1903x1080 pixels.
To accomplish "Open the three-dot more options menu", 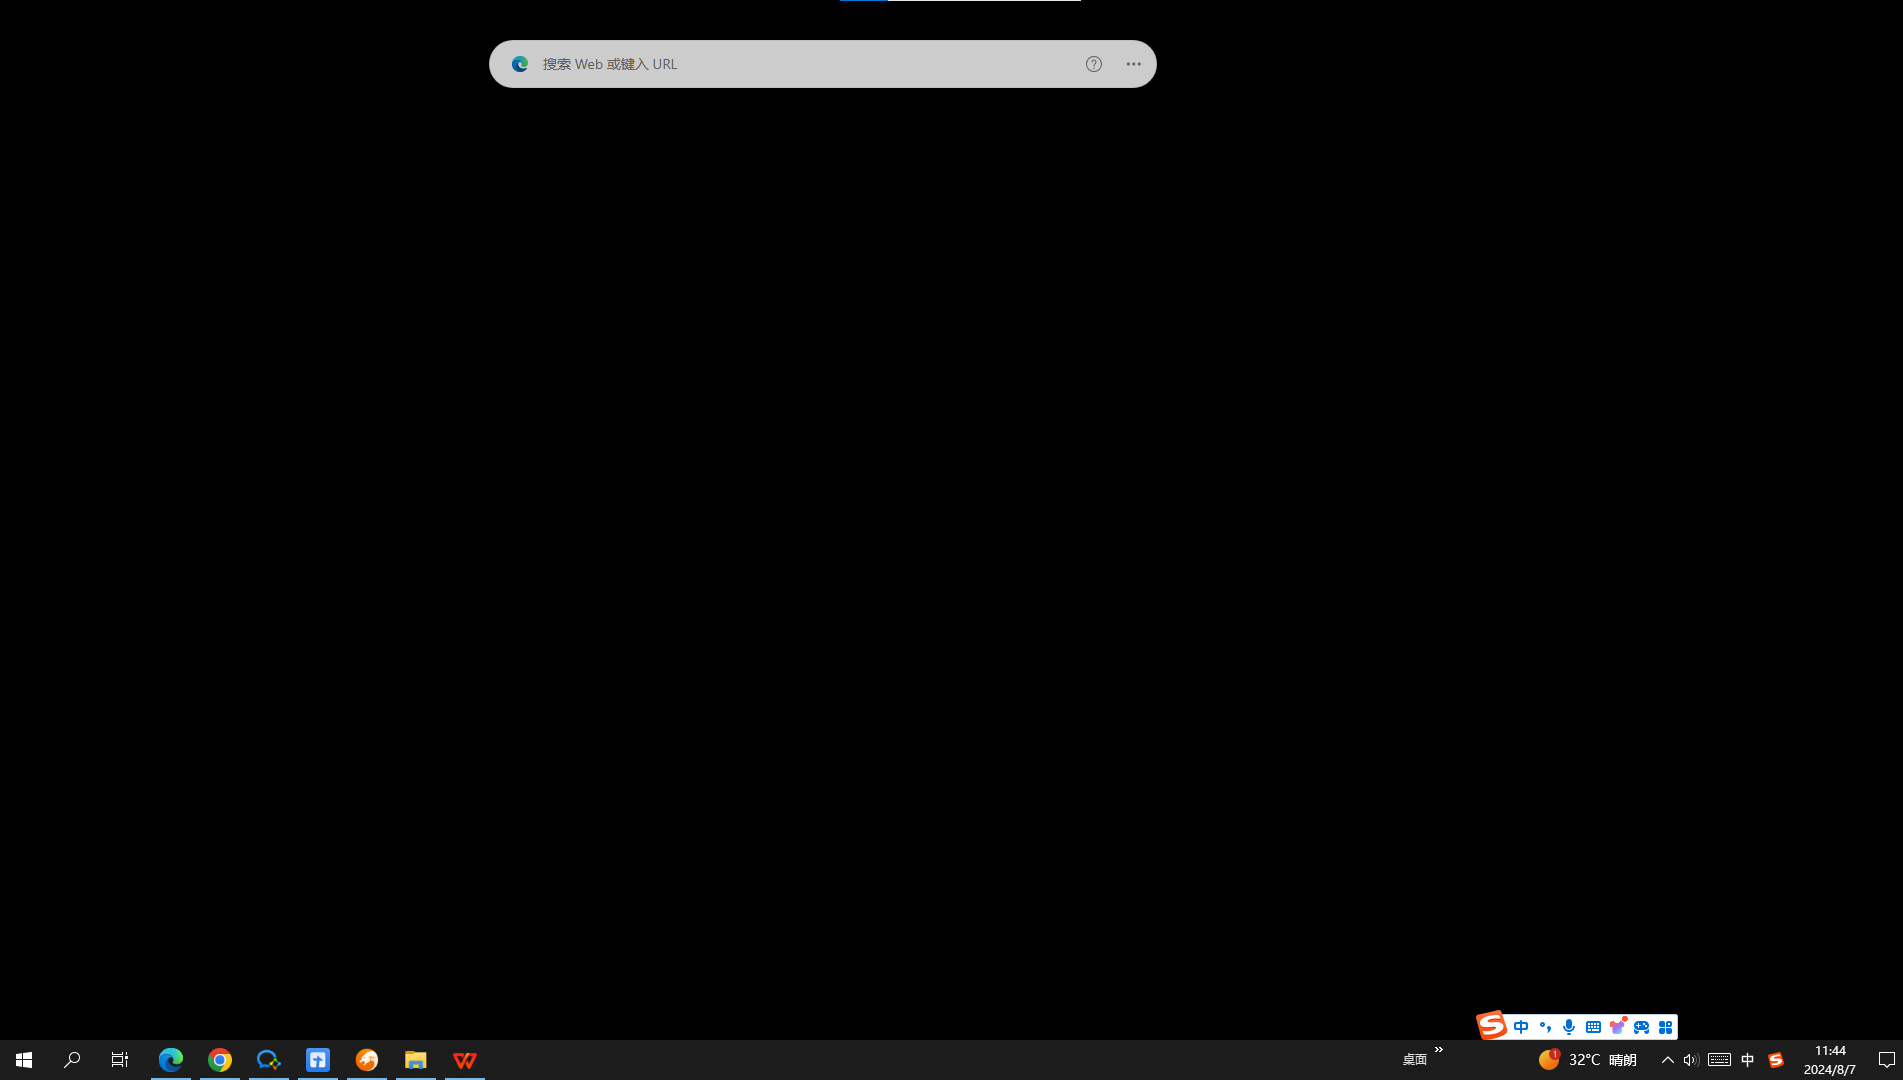I will [x=1133, y=64].
